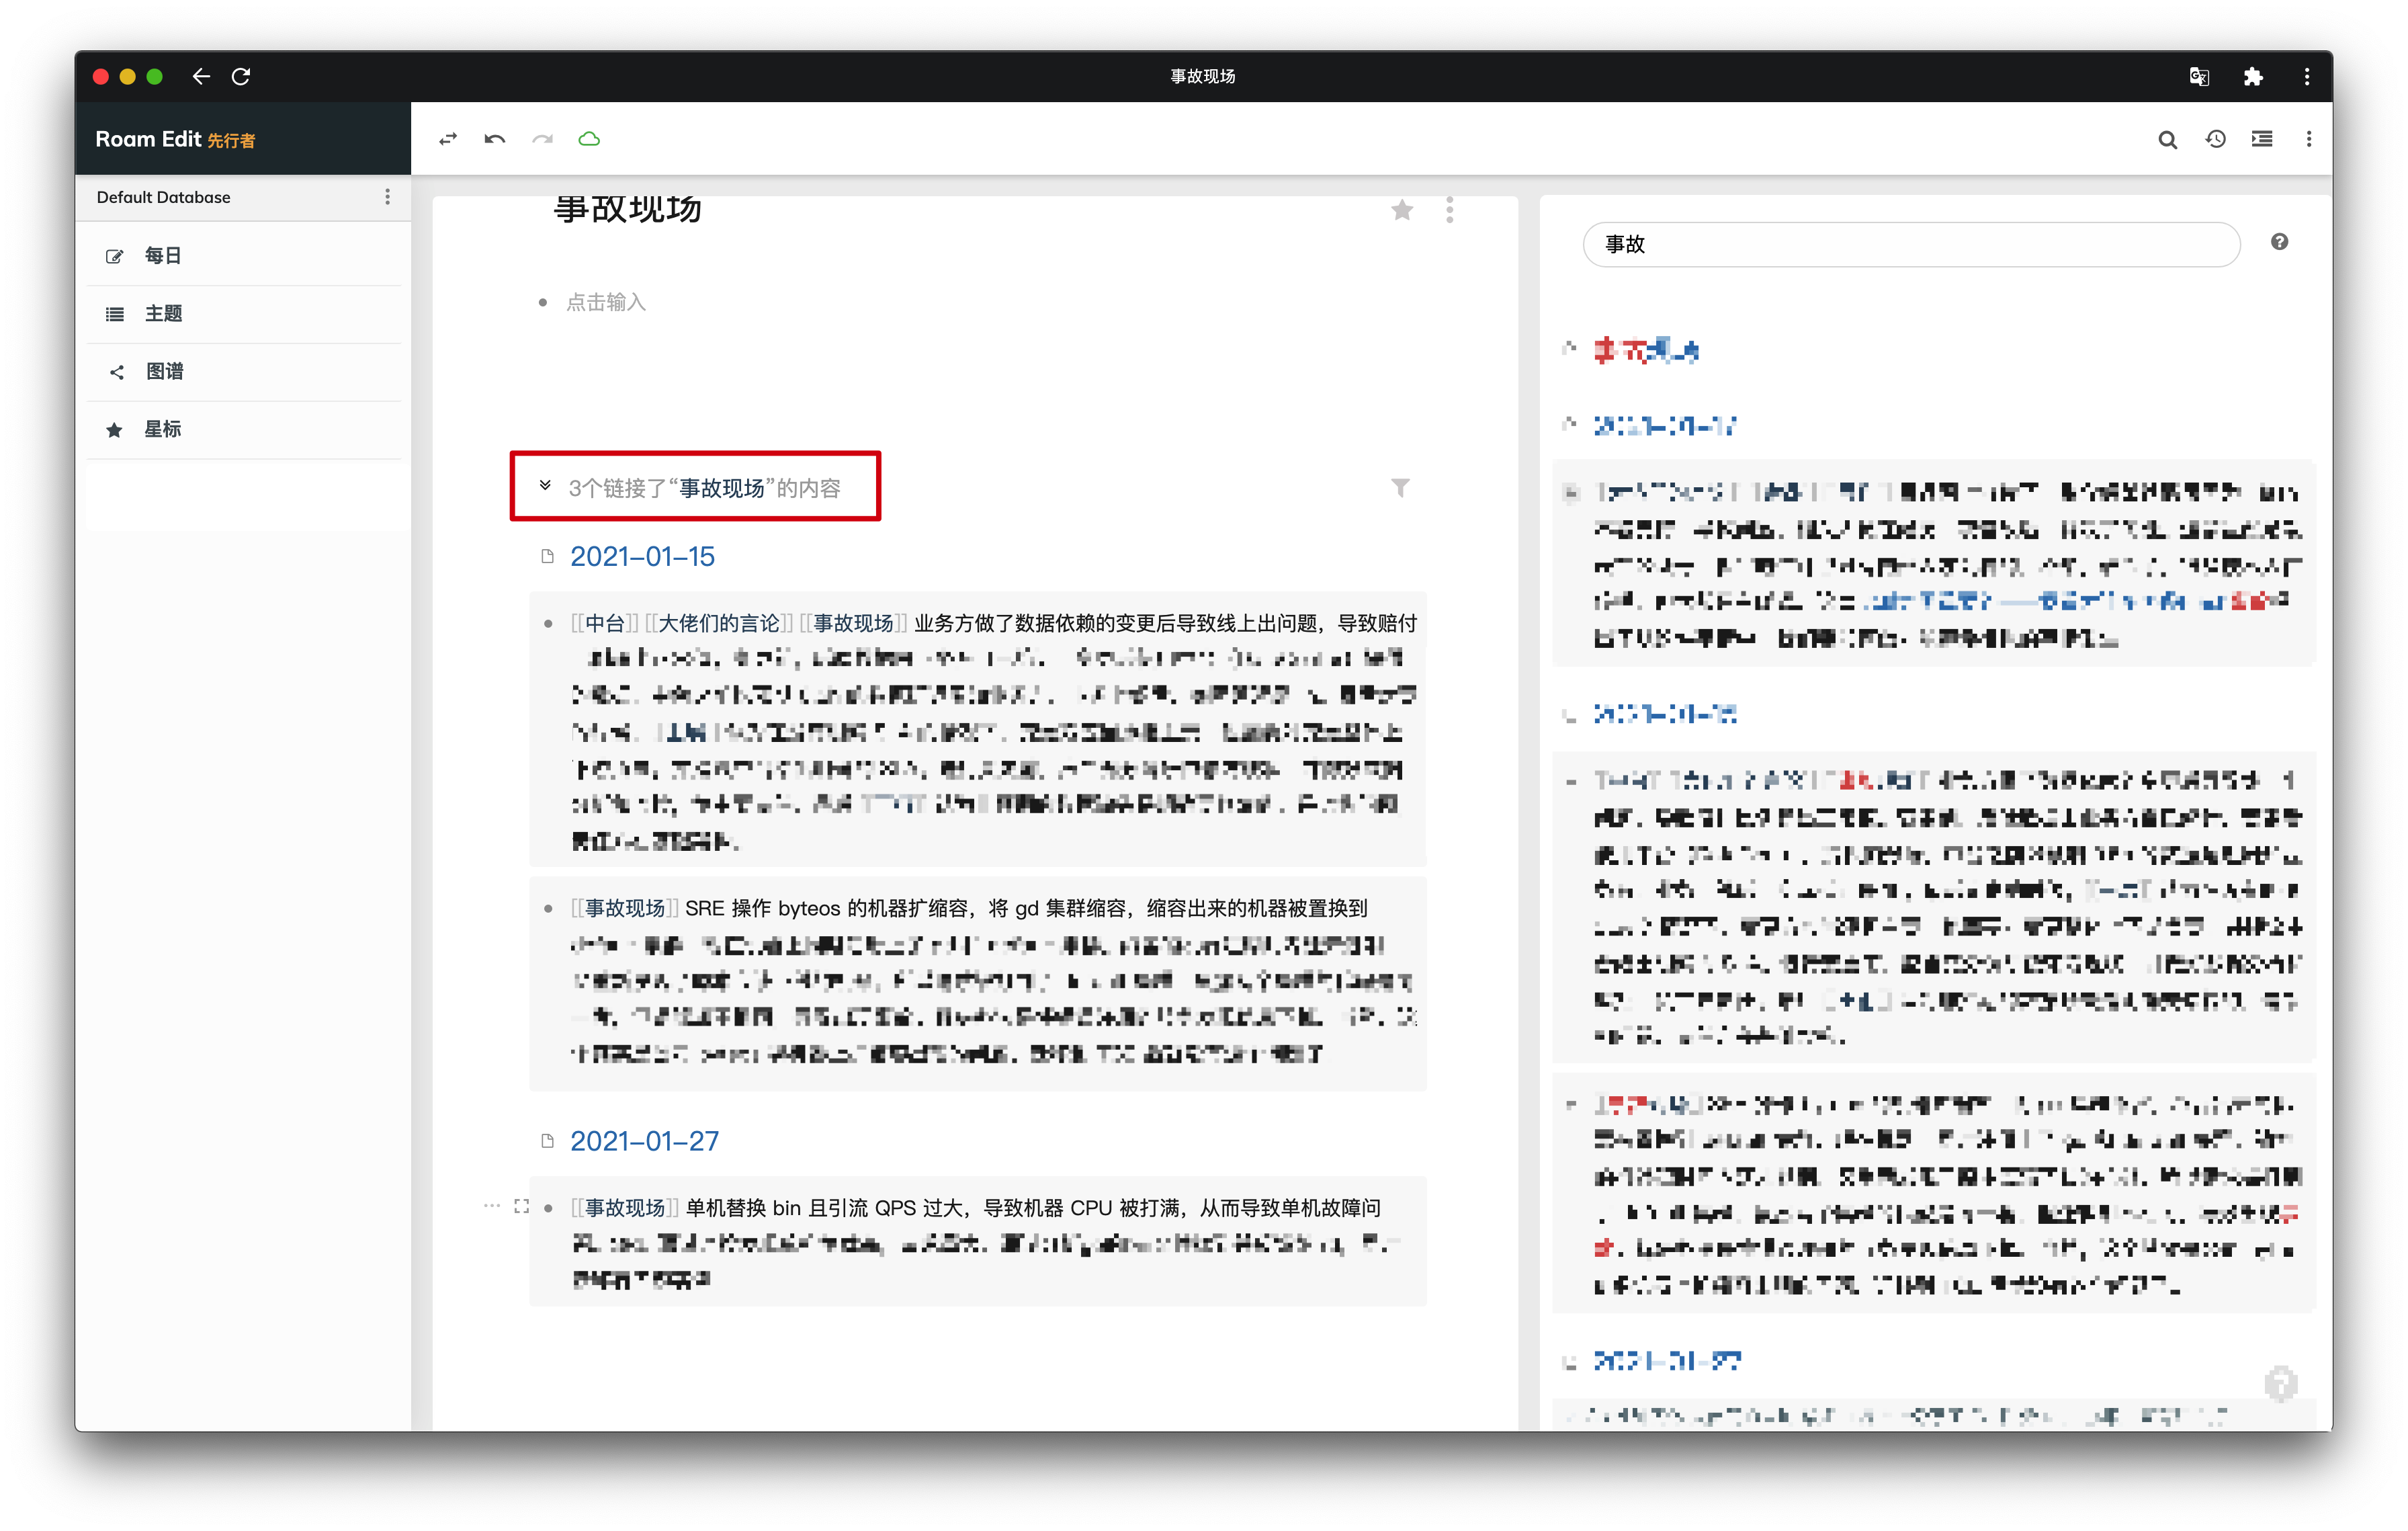Toggle the right sidebar panel icon

click(2262, 140)
